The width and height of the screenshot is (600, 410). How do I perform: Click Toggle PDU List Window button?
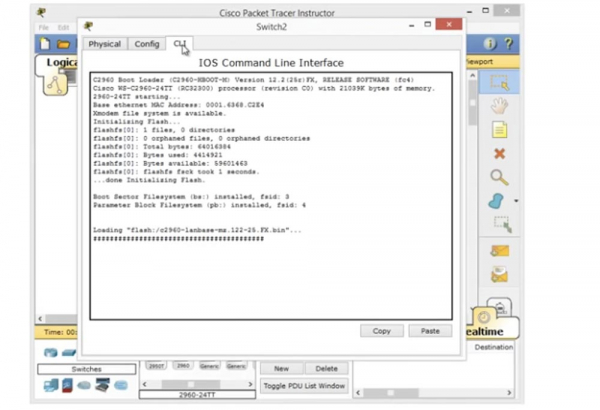pos(303,385)
